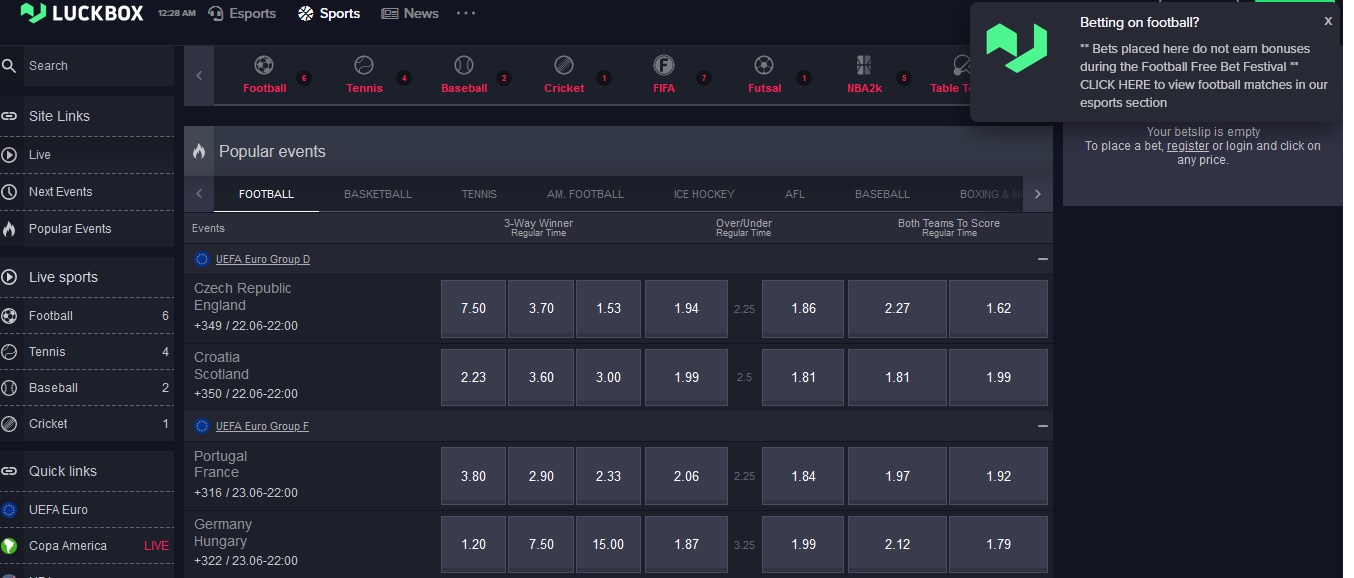Image resolution: width=1354 pixels, height=578 pixels.
Task: Click the Popular Events flame icon in sidebar
Action: 9,229
